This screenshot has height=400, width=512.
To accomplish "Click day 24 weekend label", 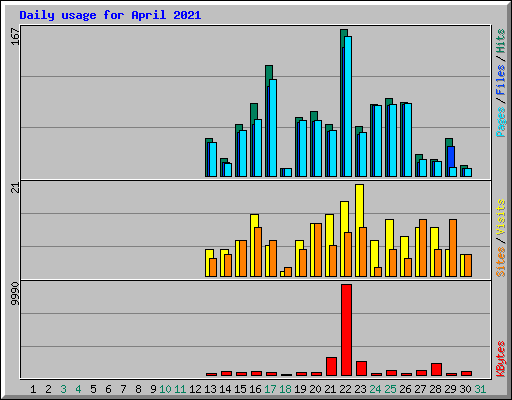I will click(x=375, y=389).
